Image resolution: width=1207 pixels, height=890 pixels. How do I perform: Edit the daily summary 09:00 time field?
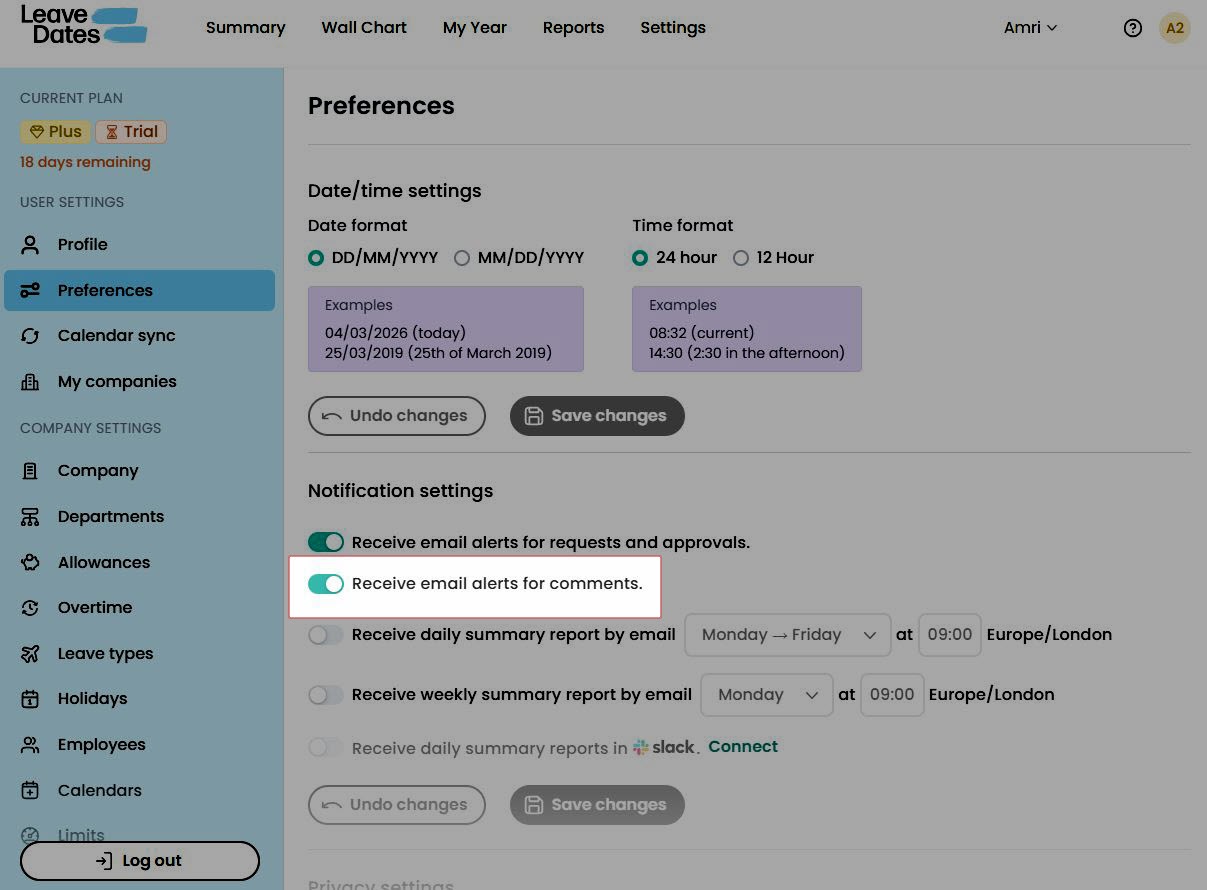tap(950, 635)
